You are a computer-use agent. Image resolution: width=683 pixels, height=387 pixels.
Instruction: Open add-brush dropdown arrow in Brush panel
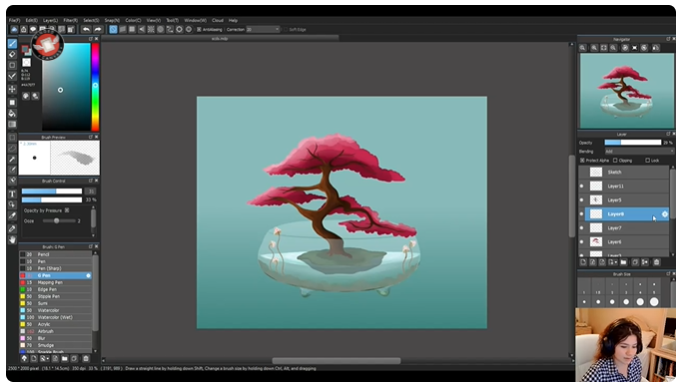[47, 359]
